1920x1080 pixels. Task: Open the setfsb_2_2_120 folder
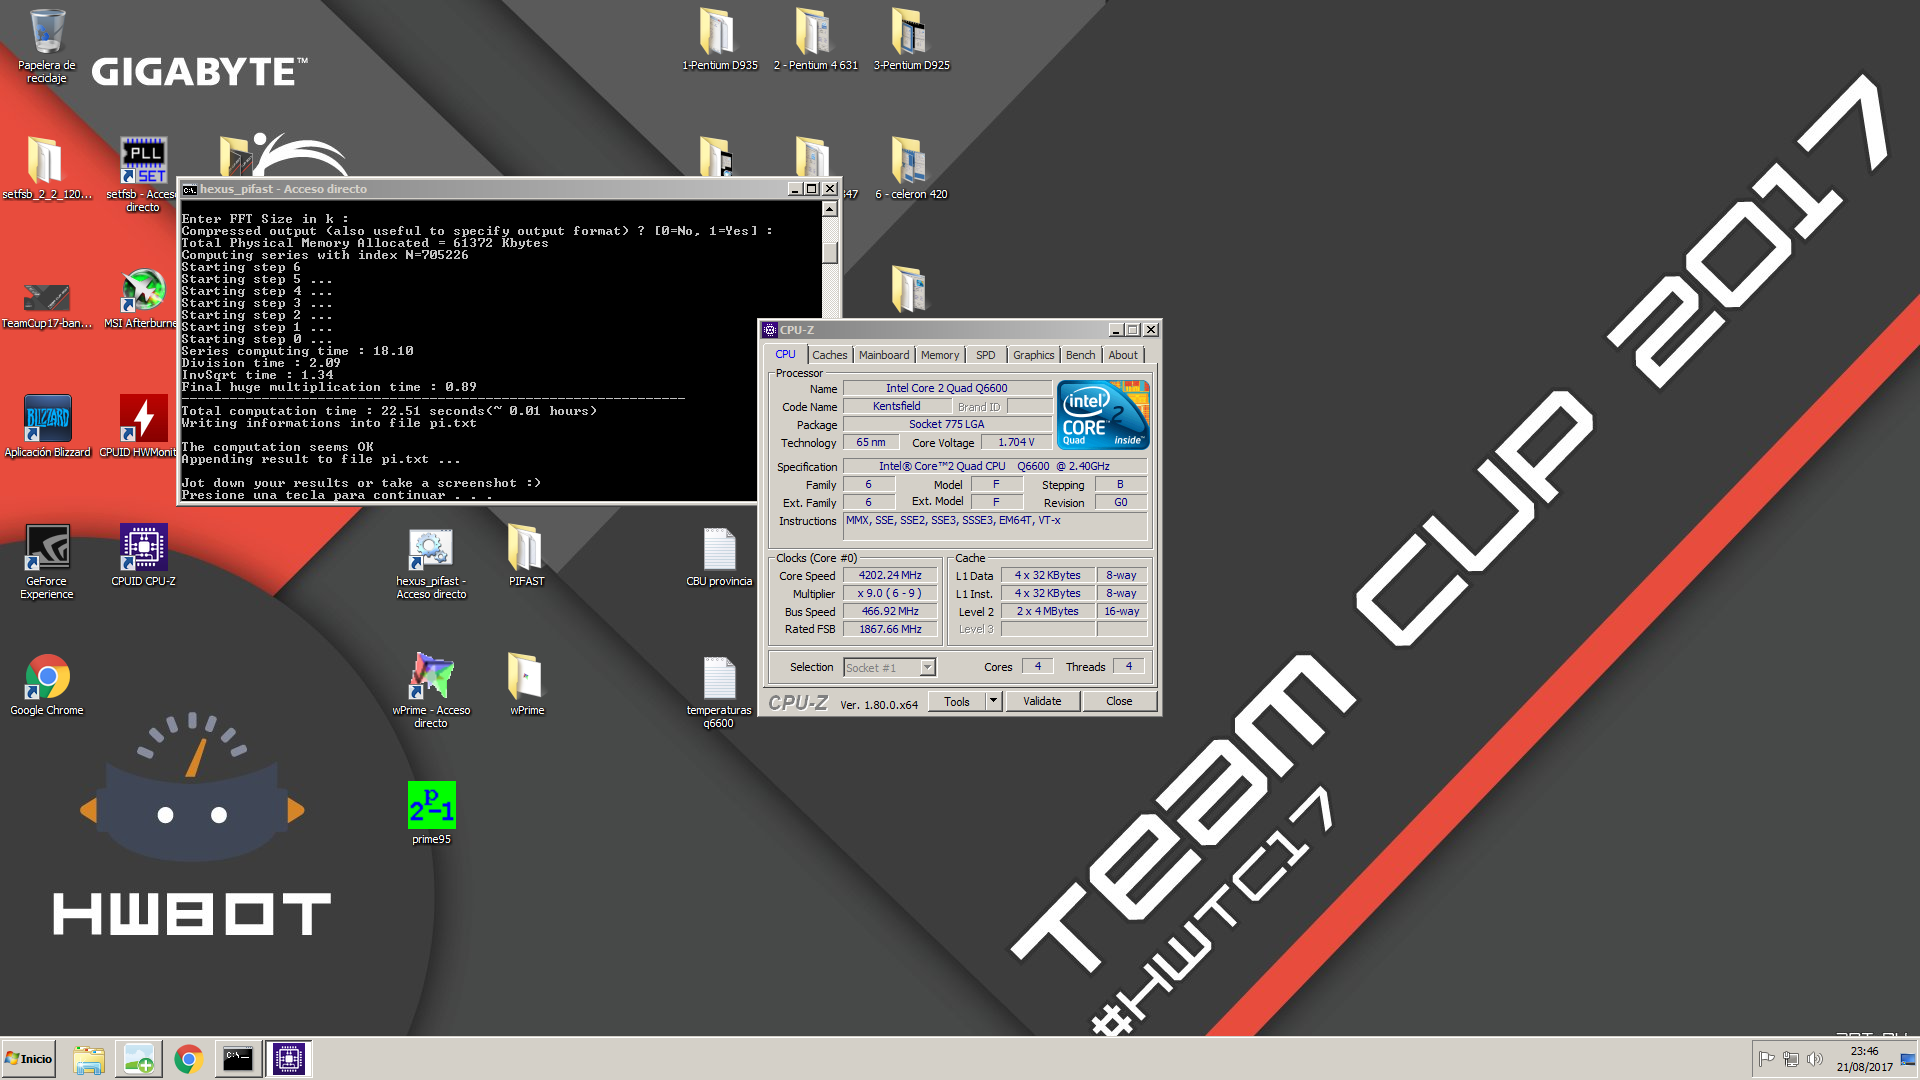click(x=46, y=168)
